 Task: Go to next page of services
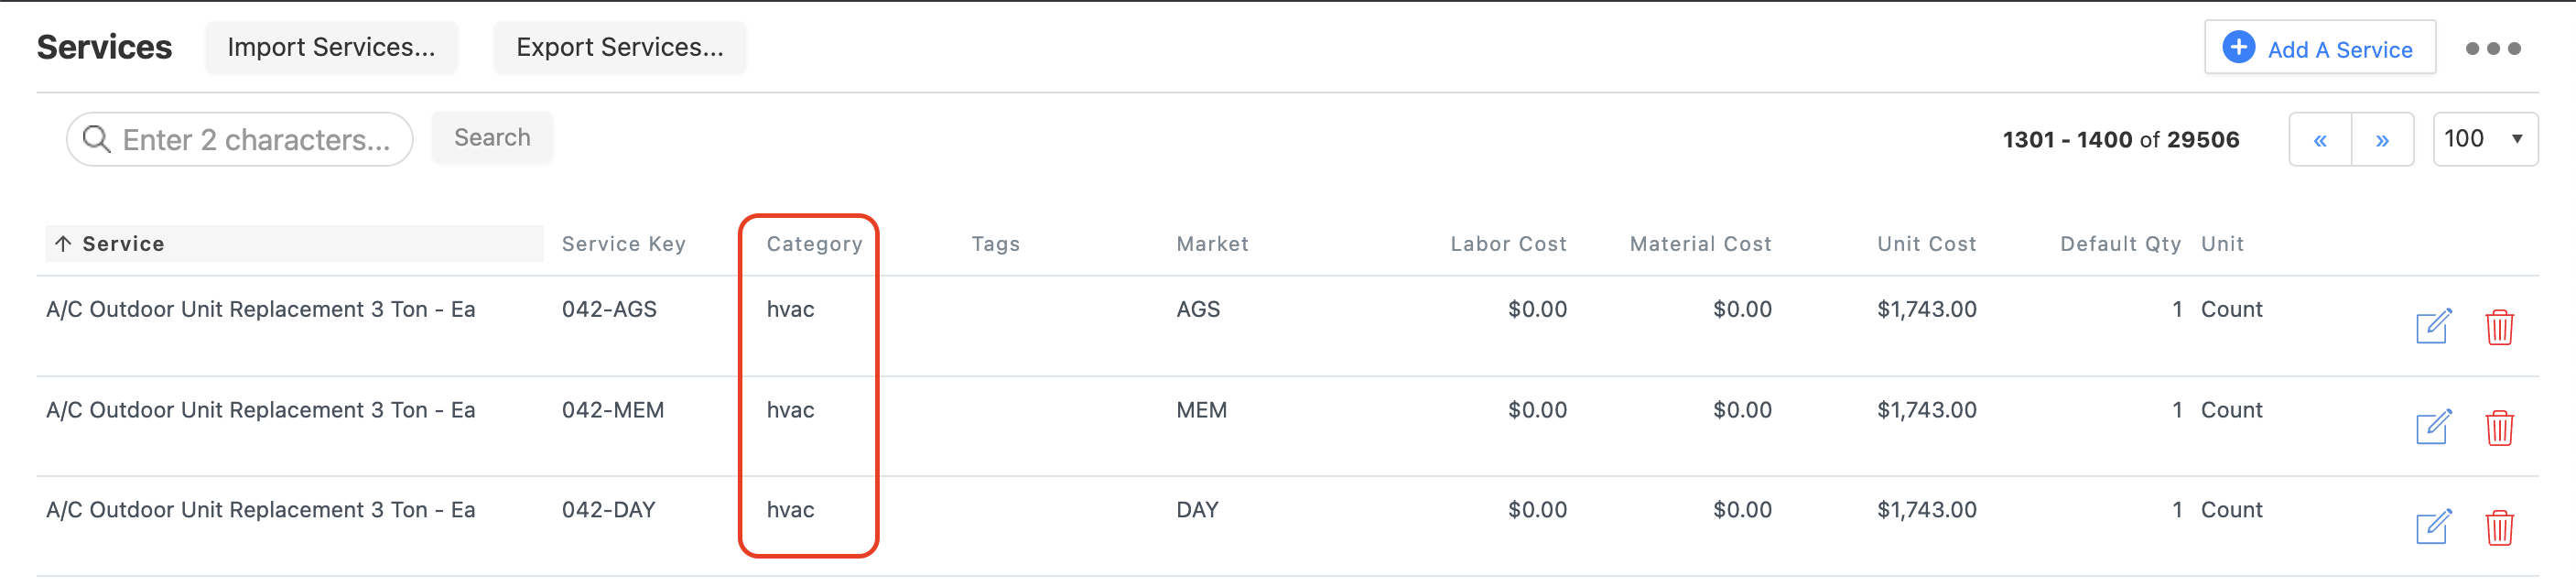[x=2383, y=140]
